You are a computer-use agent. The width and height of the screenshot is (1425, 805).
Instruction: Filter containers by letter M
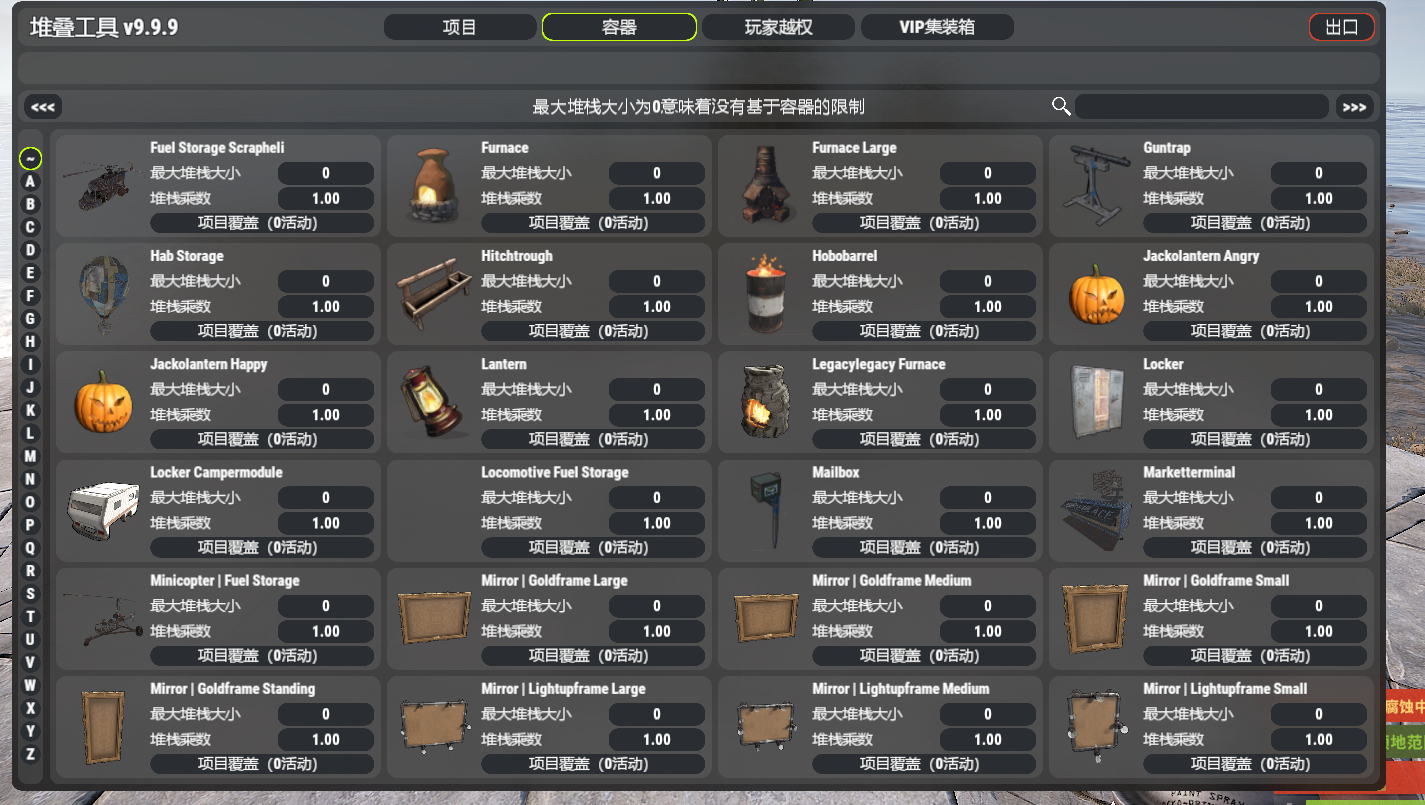click(x=31, y=456)
